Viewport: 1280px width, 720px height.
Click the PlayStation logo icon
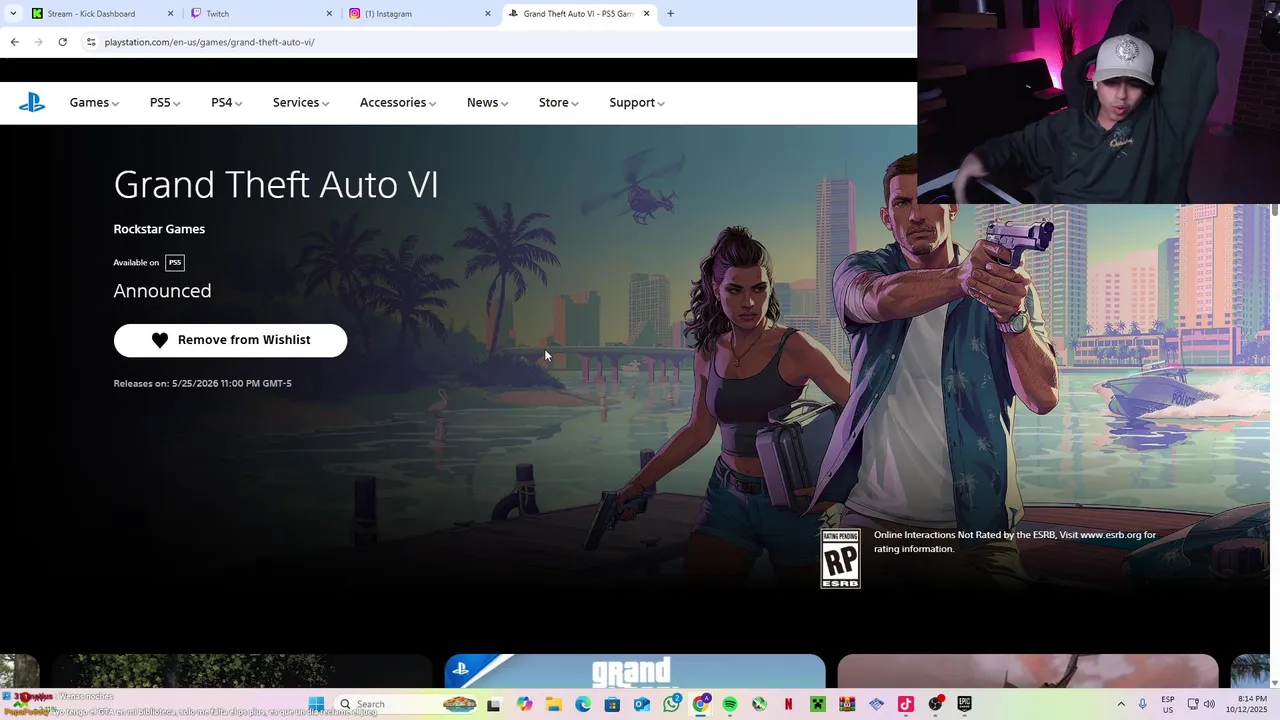(32, 102)
